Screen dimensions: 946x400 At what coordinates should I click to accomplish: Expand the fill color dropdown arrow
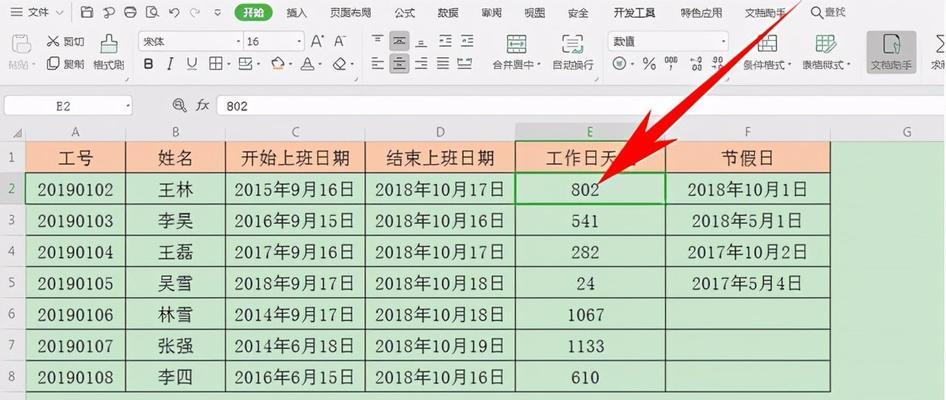point(290,64)
